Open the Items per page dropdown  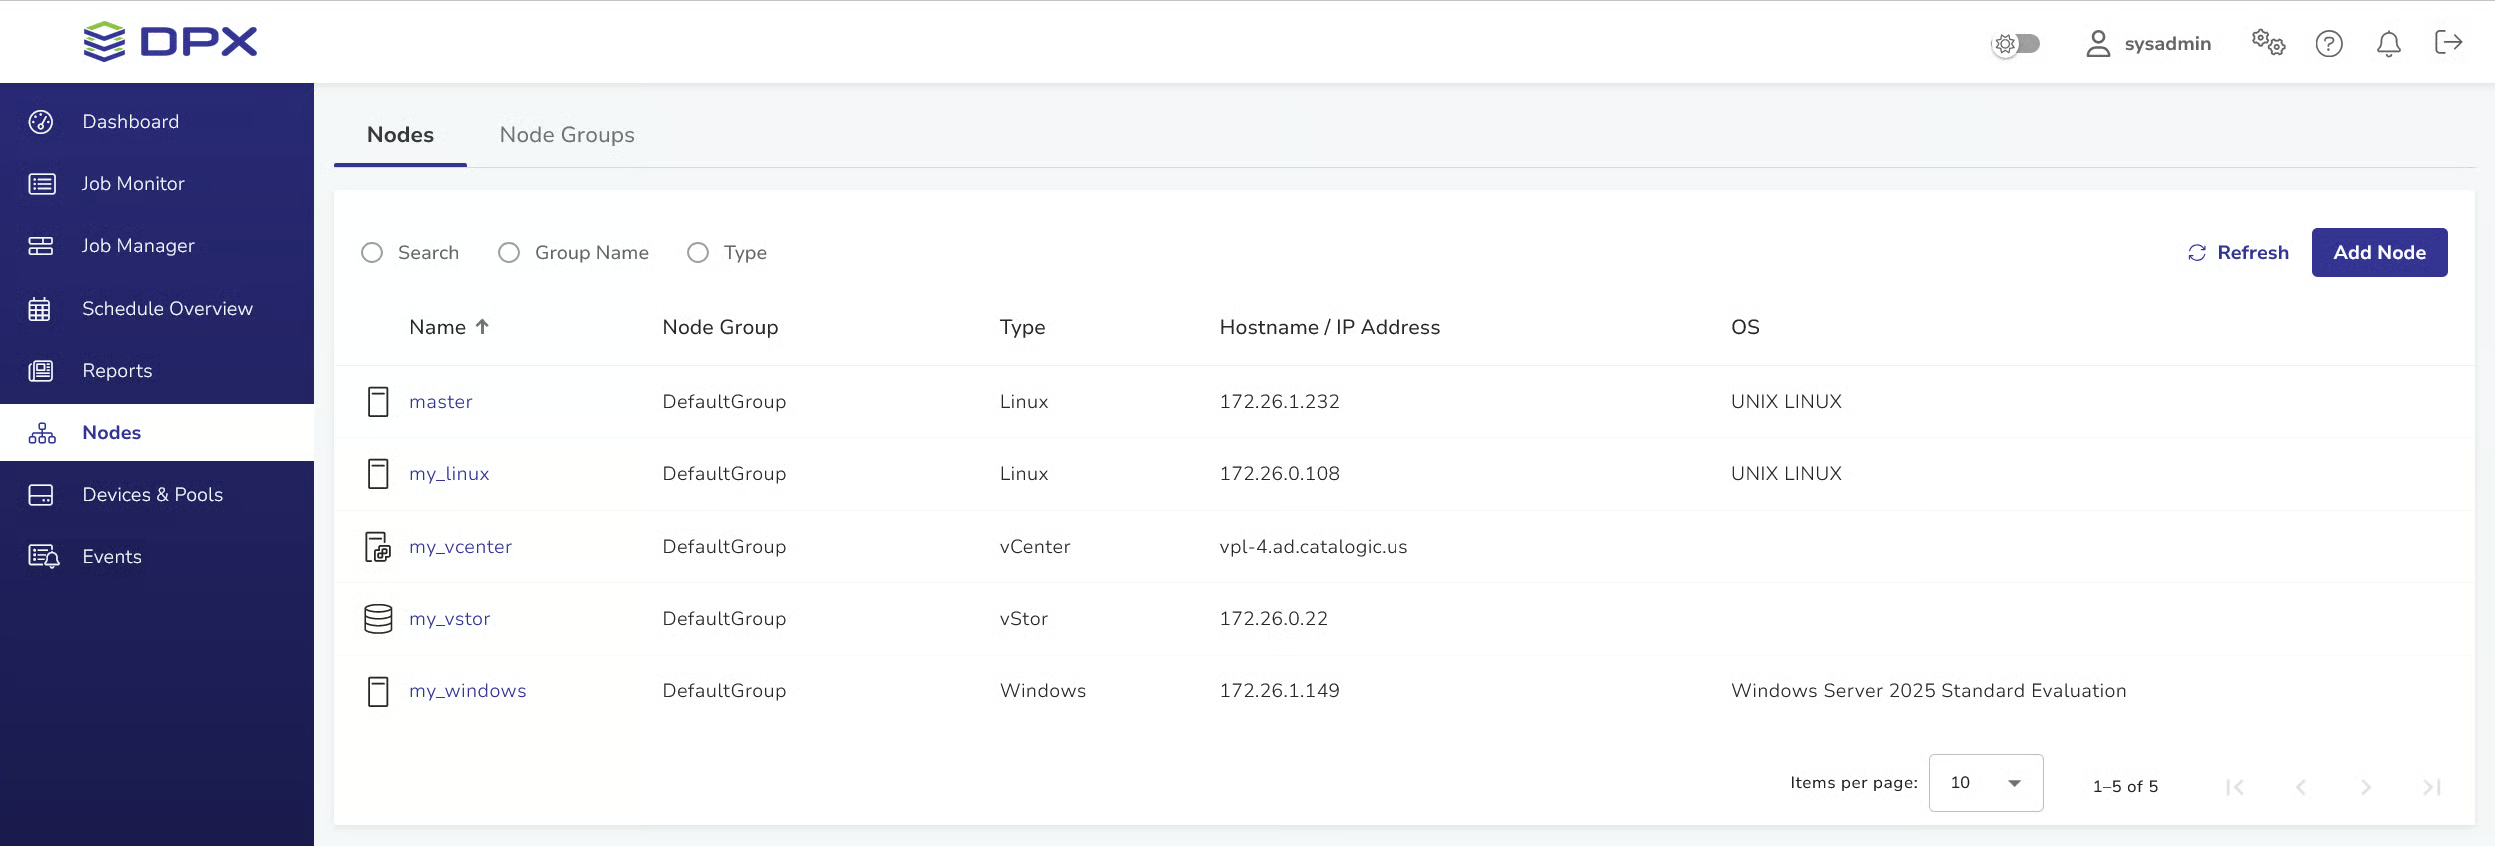[x=1985, y=783]
